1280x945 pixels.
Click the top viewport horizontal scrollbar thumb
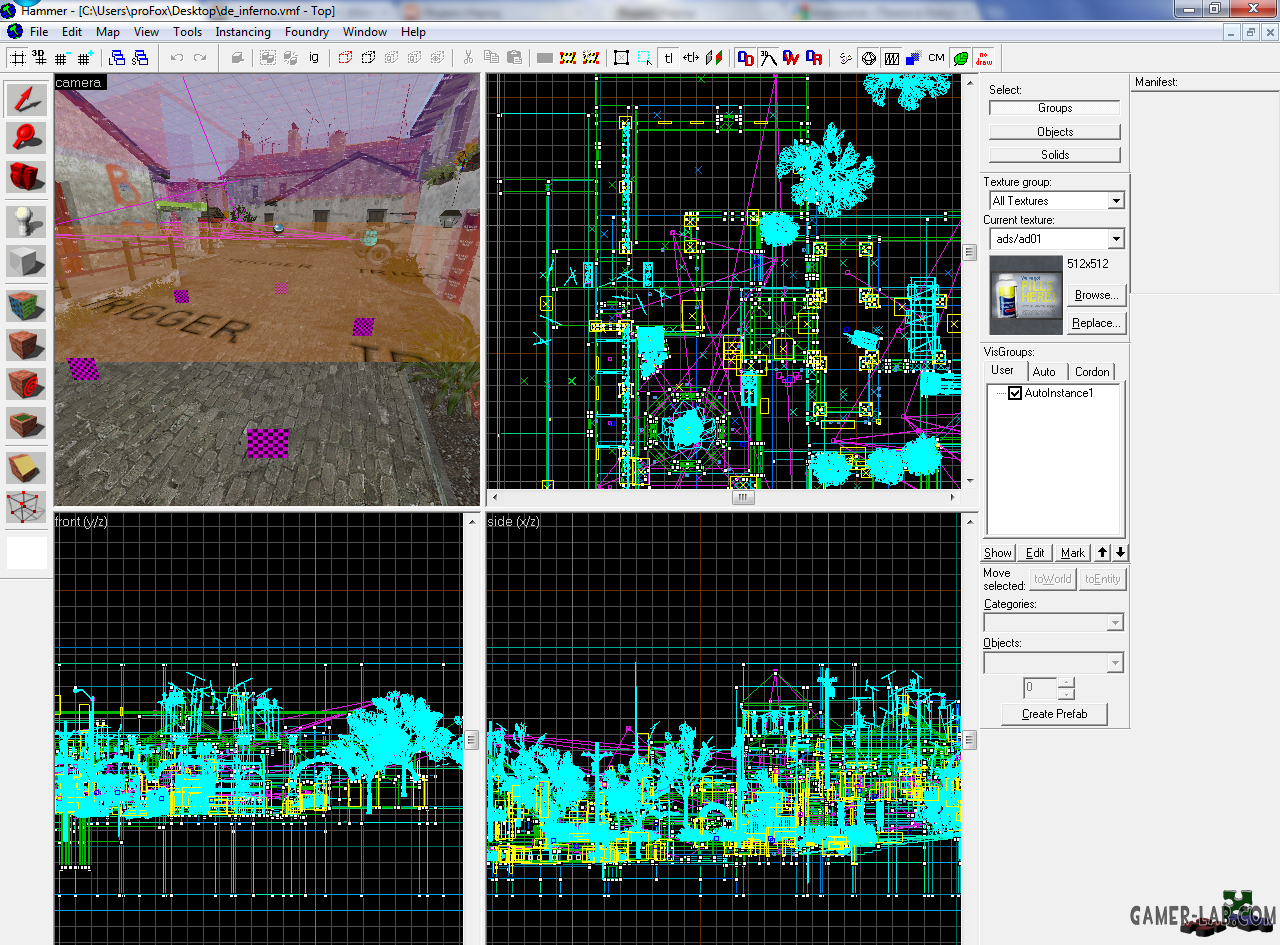[x=743, y=497]
